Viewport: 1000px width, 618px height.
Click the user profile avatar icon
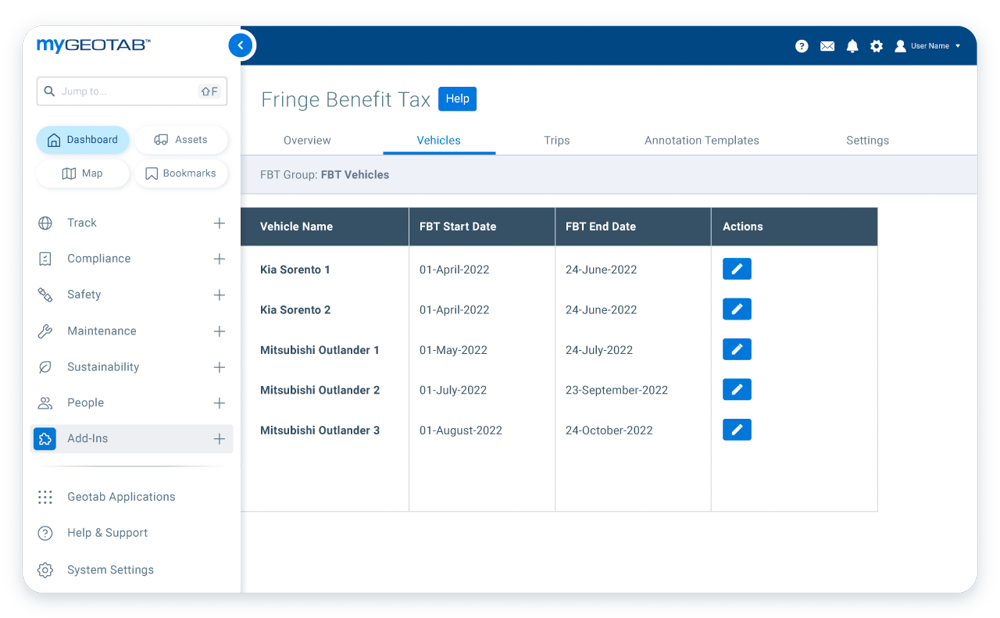point(900,46)
